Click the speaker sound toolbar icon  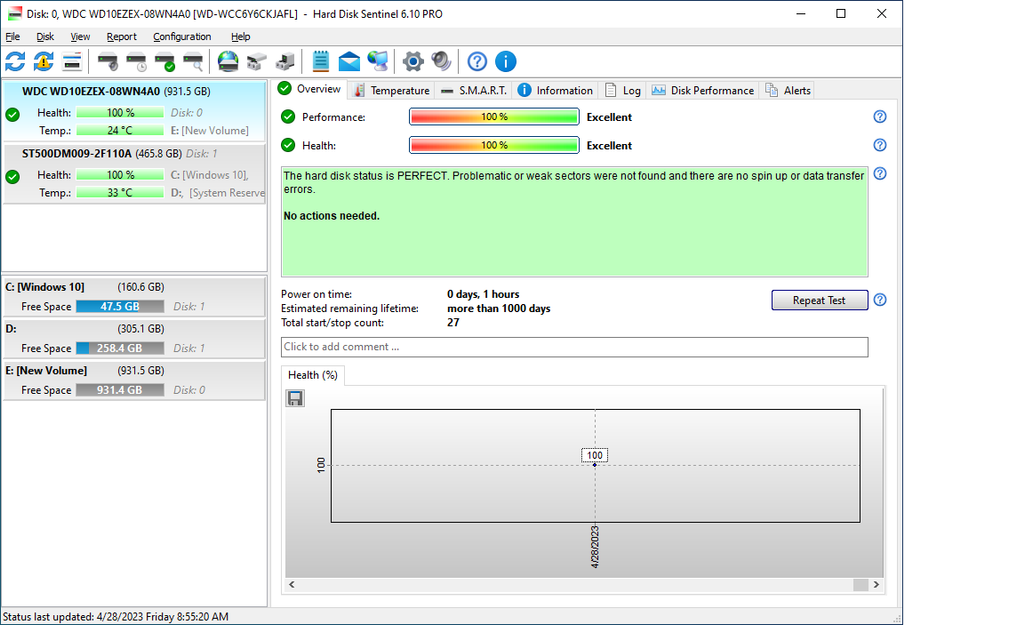tap(441, 61)
